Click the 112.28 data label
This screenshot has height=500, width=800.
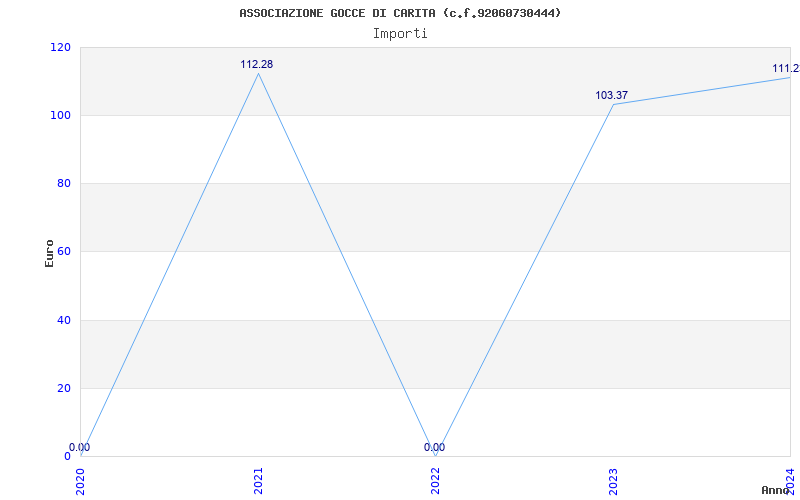tap(257, 64)
